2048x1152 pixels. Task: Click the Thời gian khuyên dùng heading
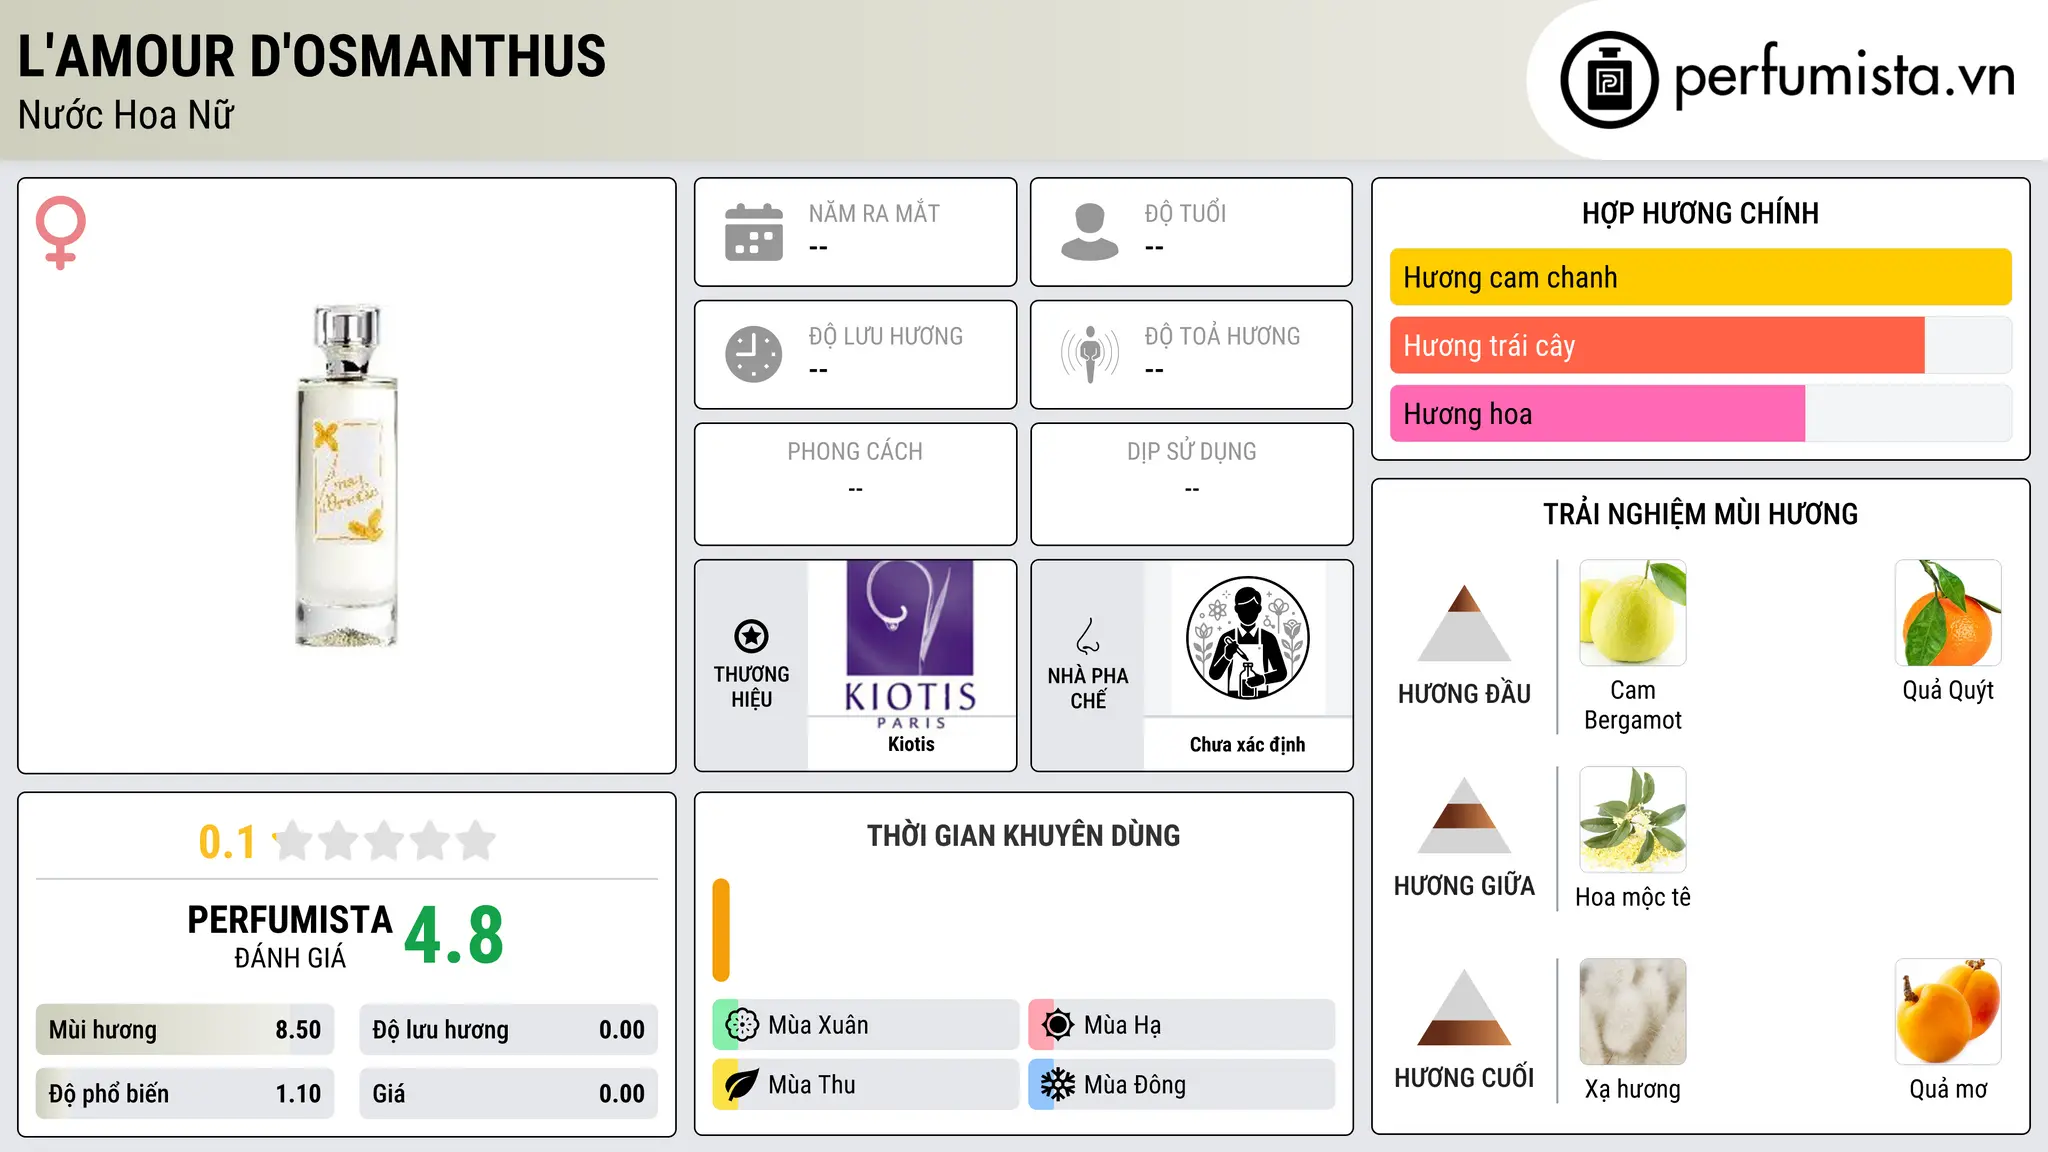(1023, 835)
